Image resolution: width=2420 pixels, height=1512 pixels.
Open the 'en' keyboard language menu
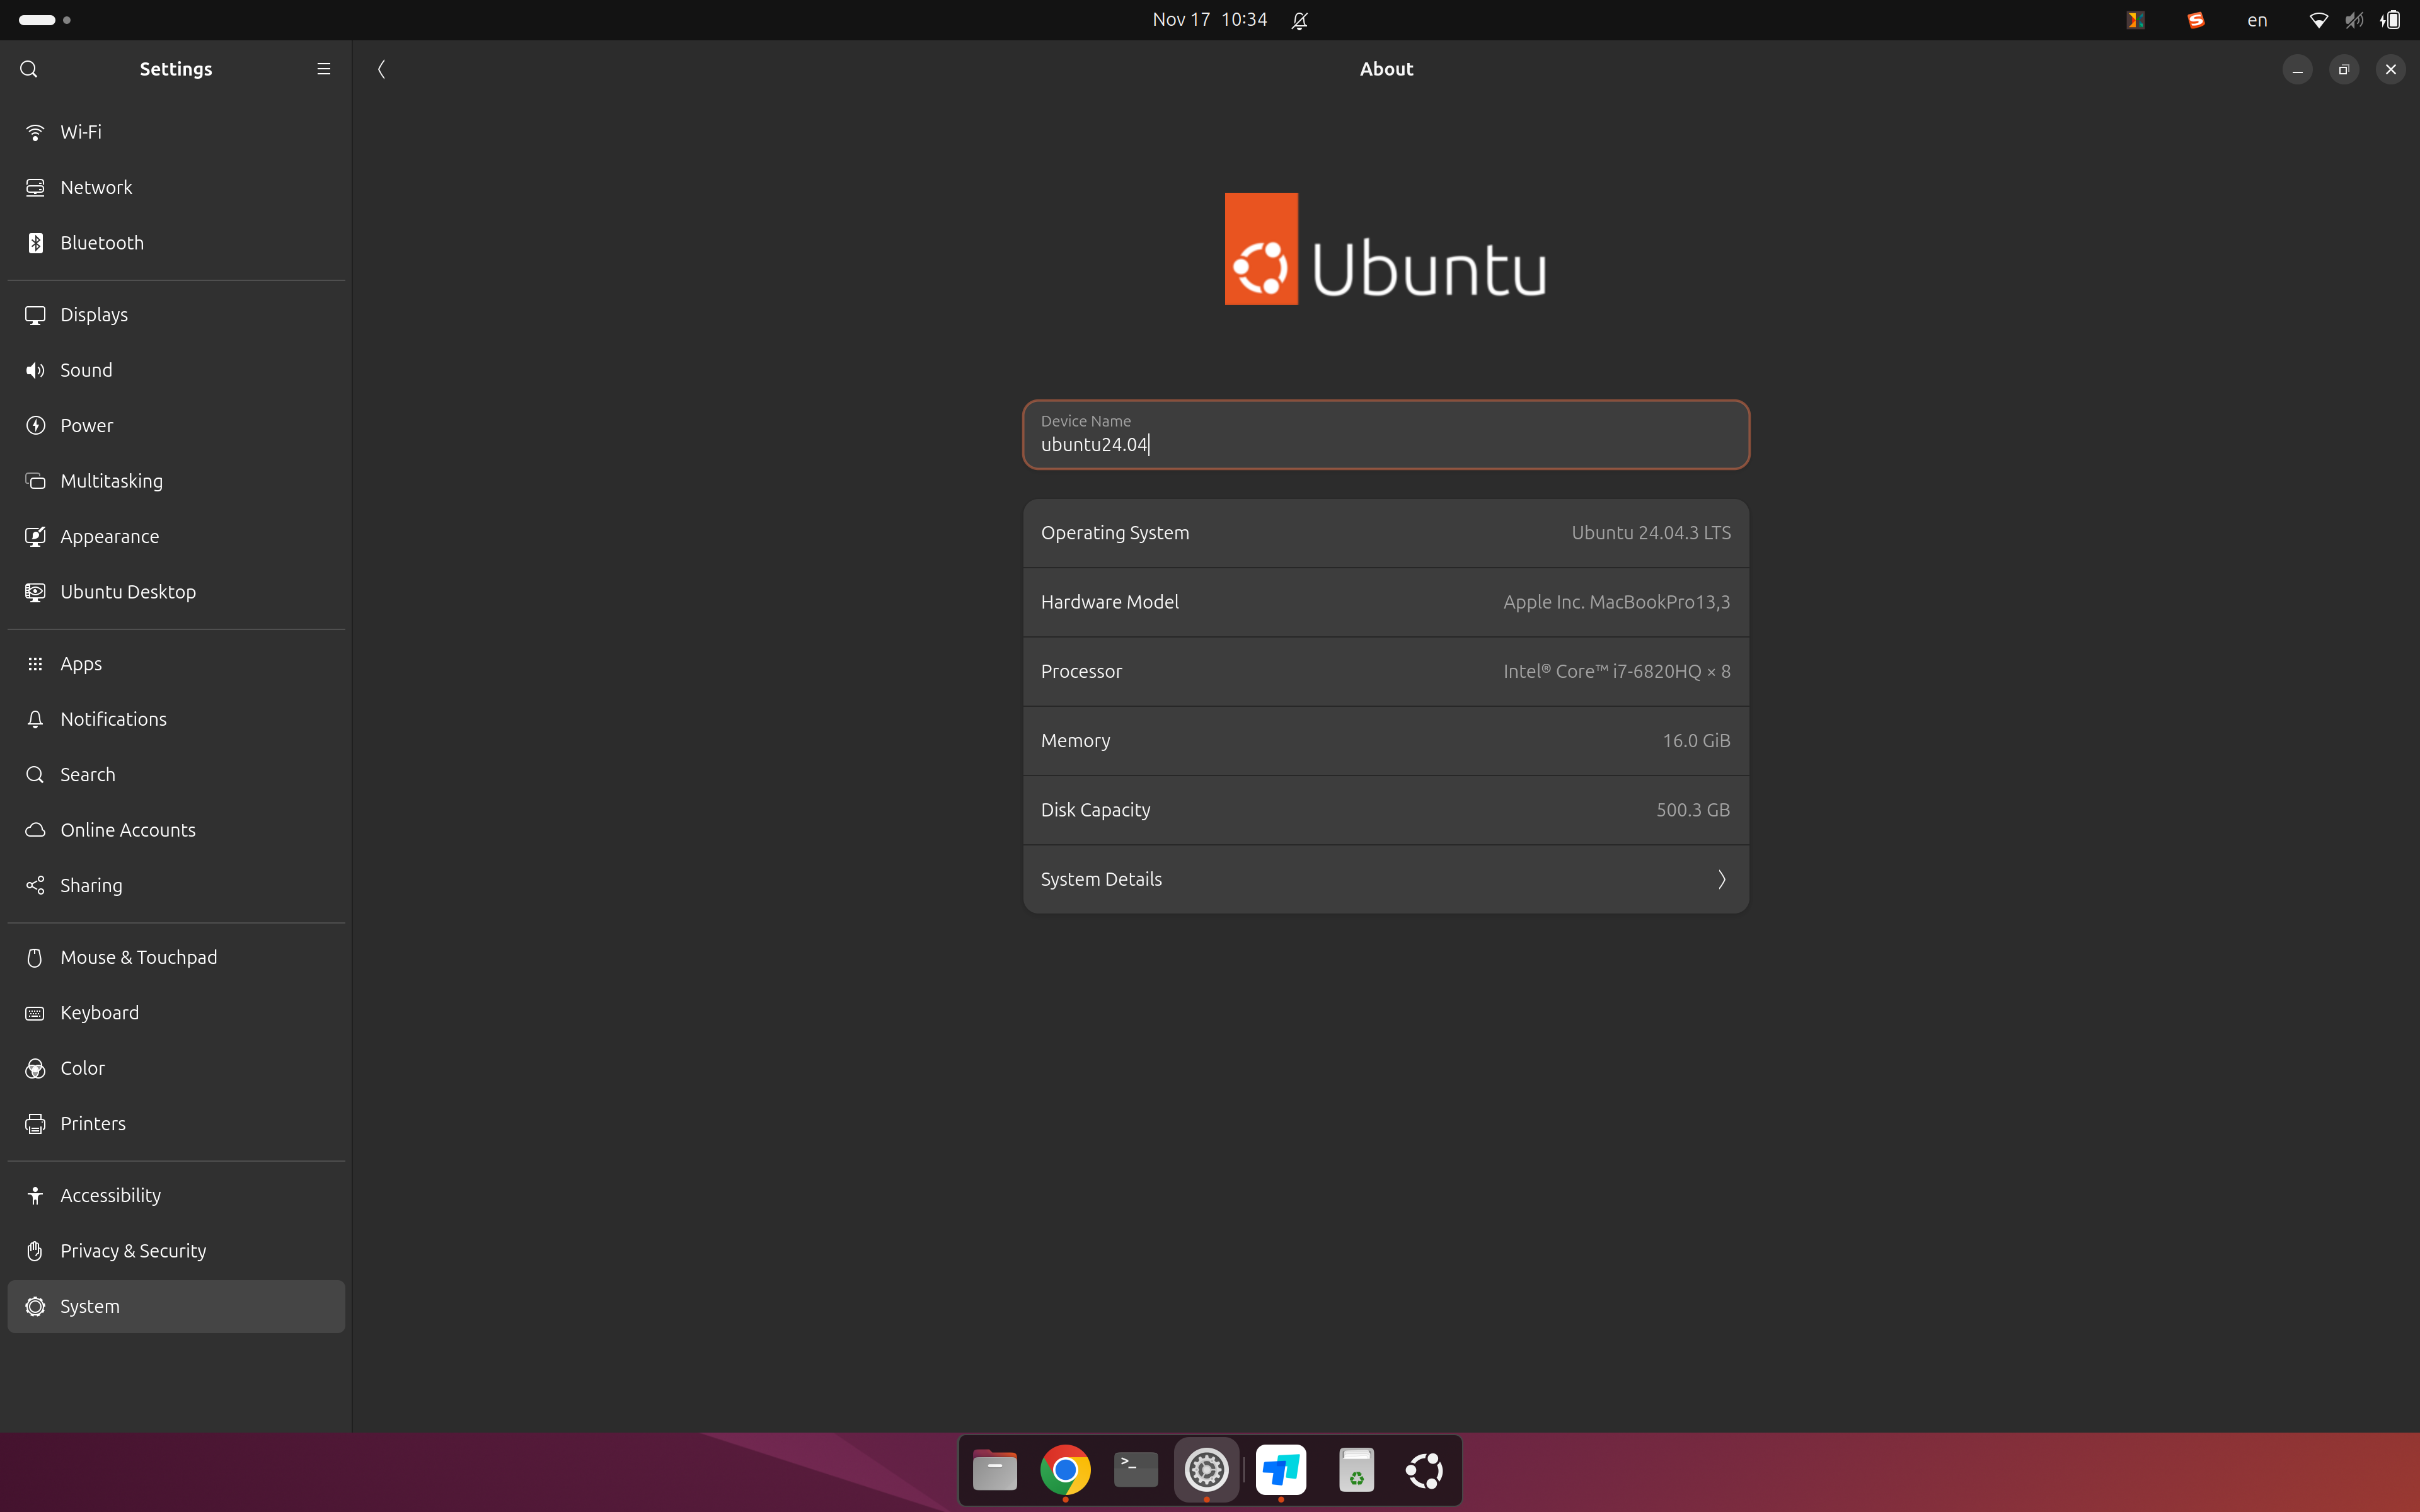(2257, 20)
